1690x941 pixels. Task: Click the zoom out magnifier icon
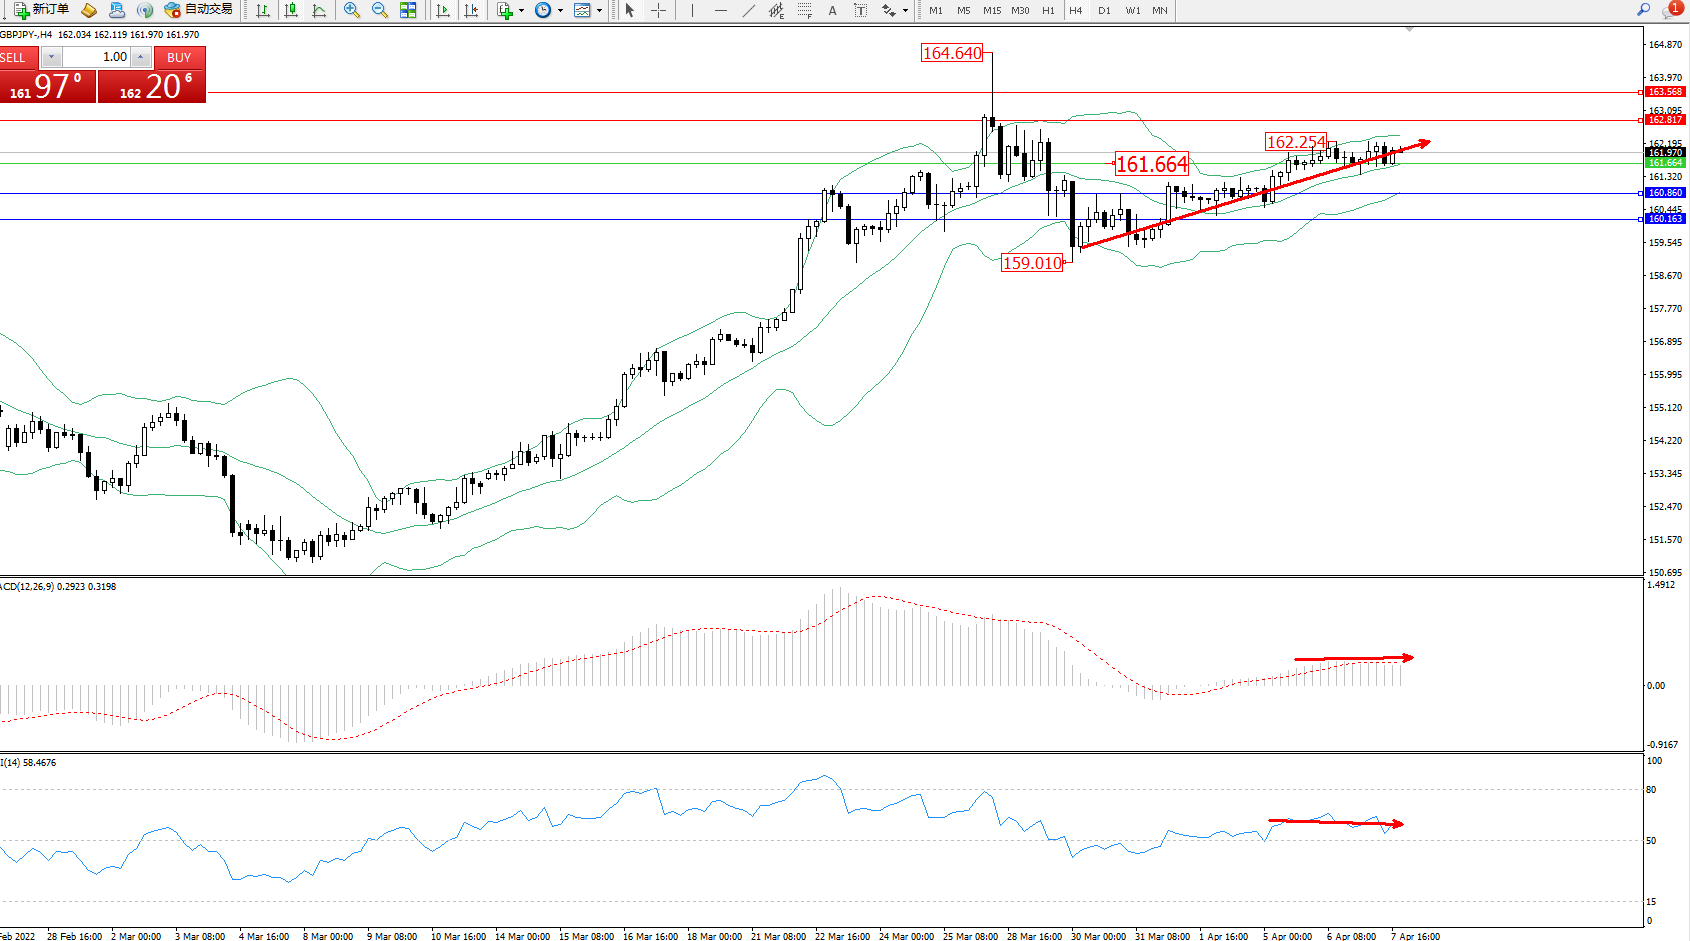click(379, 10)
